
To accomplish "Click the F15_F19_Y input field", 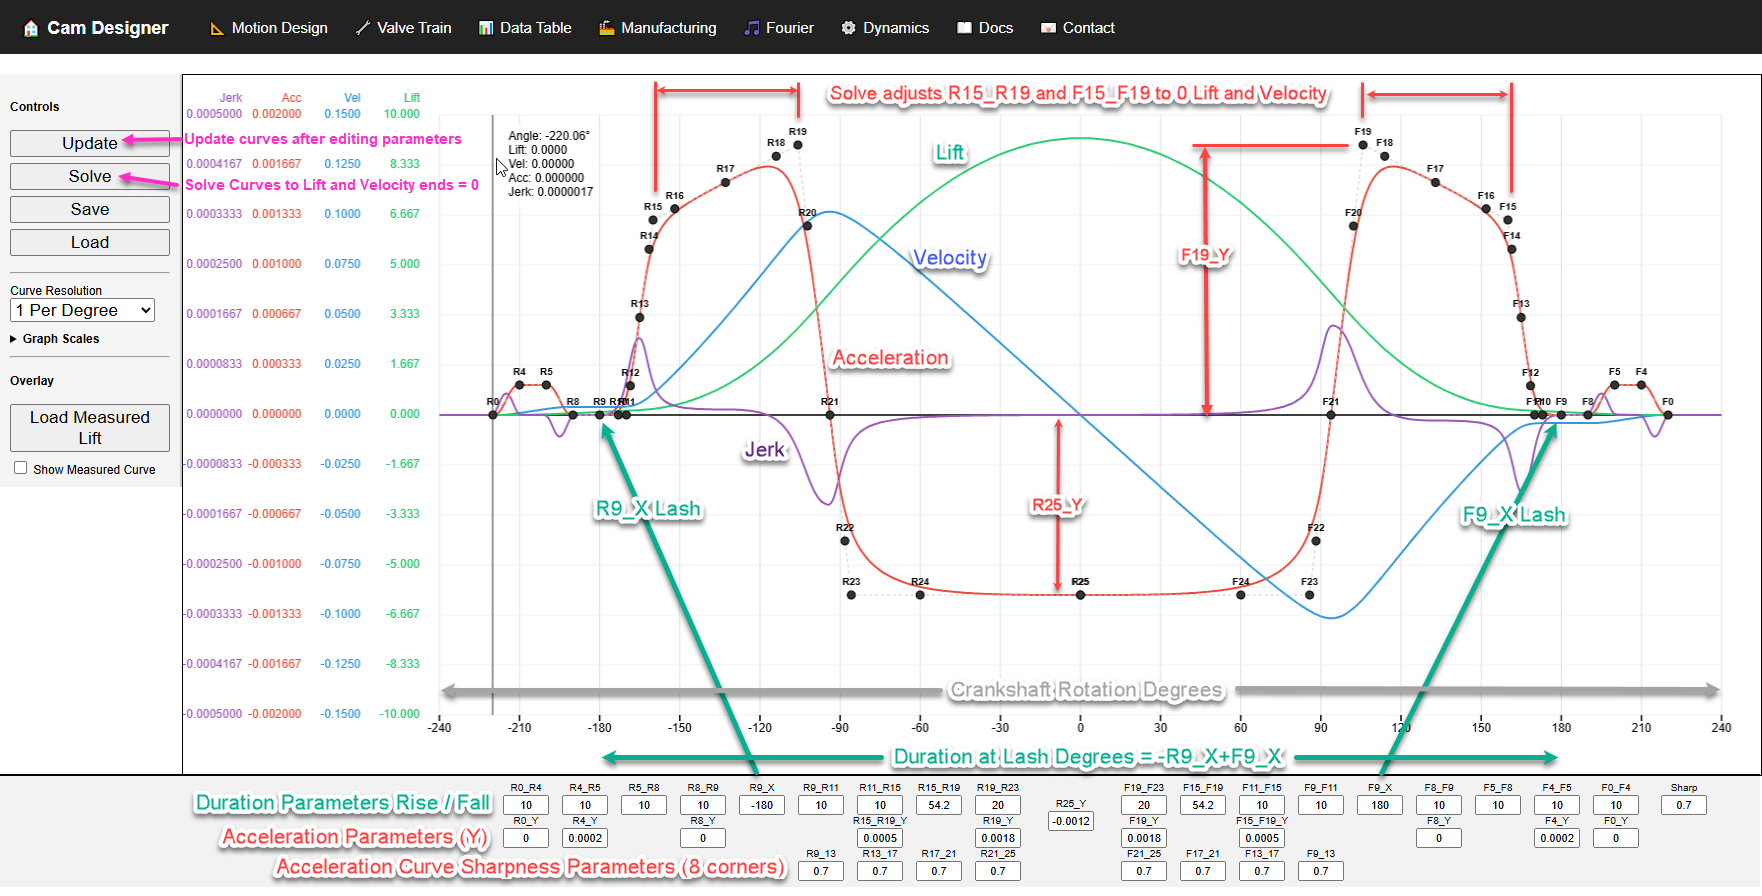I will point(1262,838).
